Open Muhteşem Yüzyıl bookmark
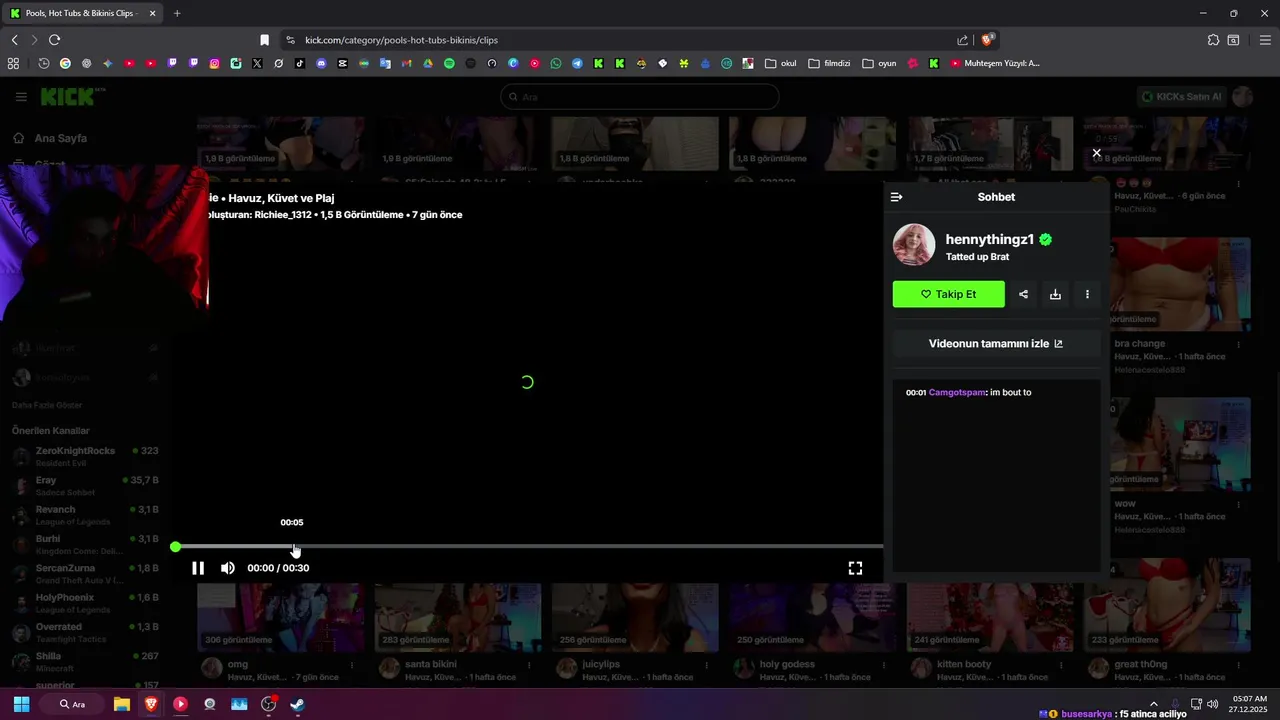Viewport: 1280px width, 720px height. (995, 63)
